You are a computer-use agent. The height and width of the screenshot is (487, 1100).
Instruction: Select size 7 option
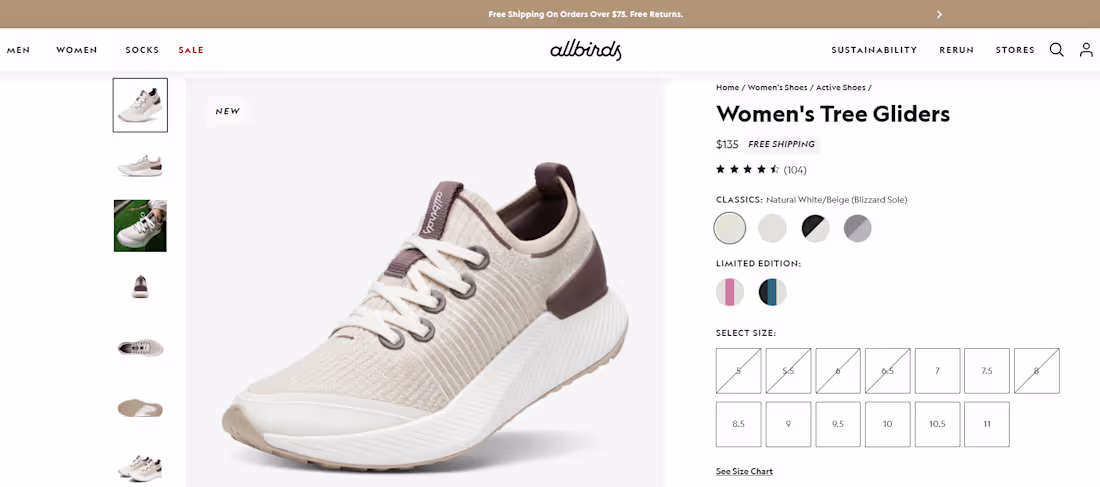(x=938, y=371)
